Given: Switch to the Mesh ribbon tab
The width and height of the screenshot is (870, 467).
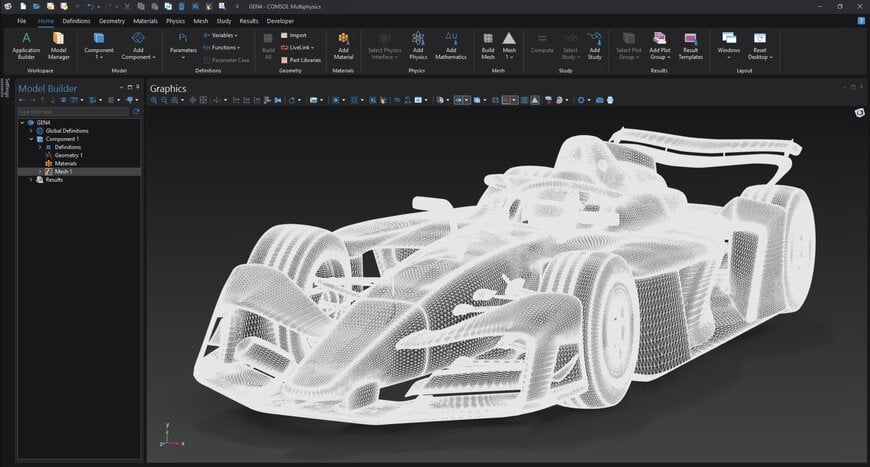Looking at the screenshot, I should click(200, 21).
